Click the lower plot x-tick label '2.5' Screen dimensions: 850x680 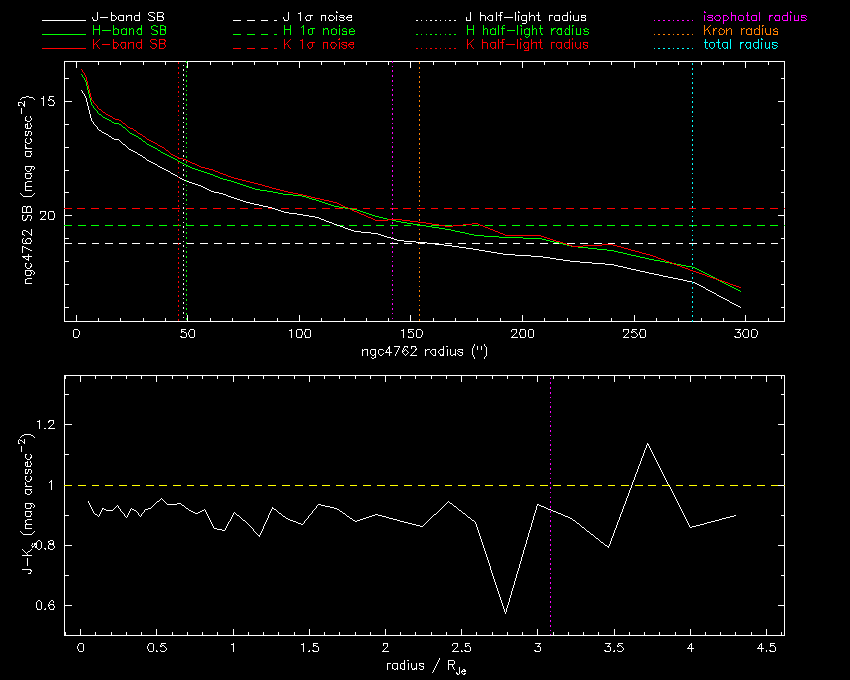coord(461,647)
